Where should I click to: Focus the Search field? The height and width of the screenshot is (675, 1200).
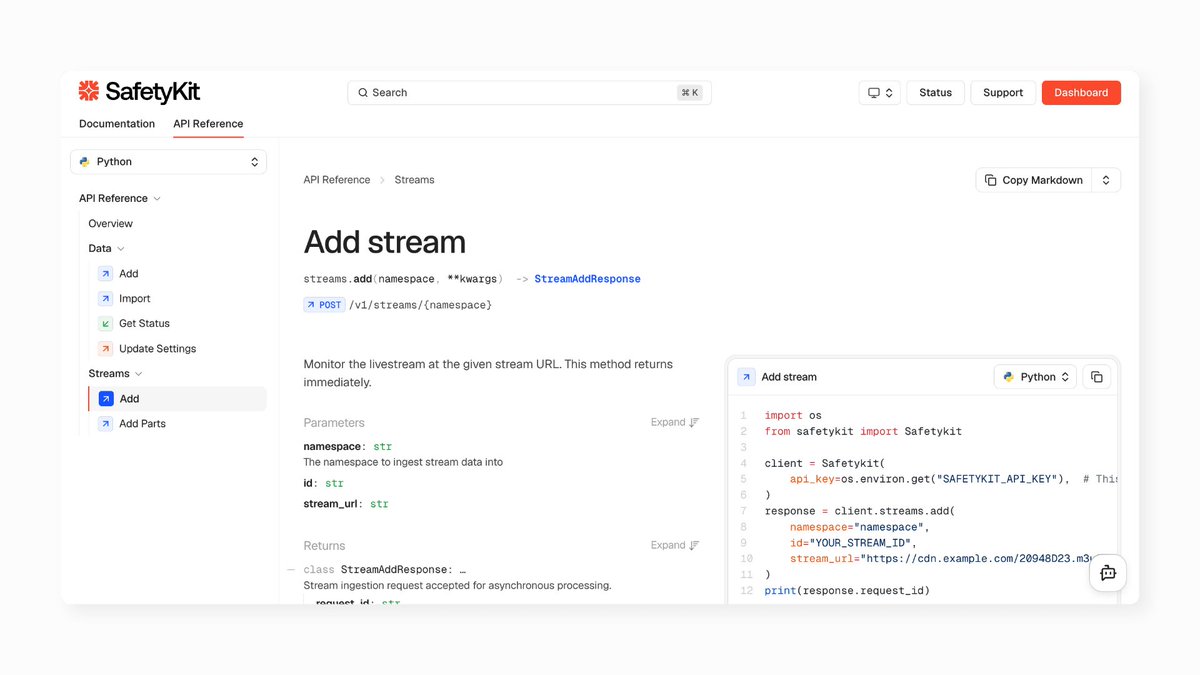tap(529, 93)
